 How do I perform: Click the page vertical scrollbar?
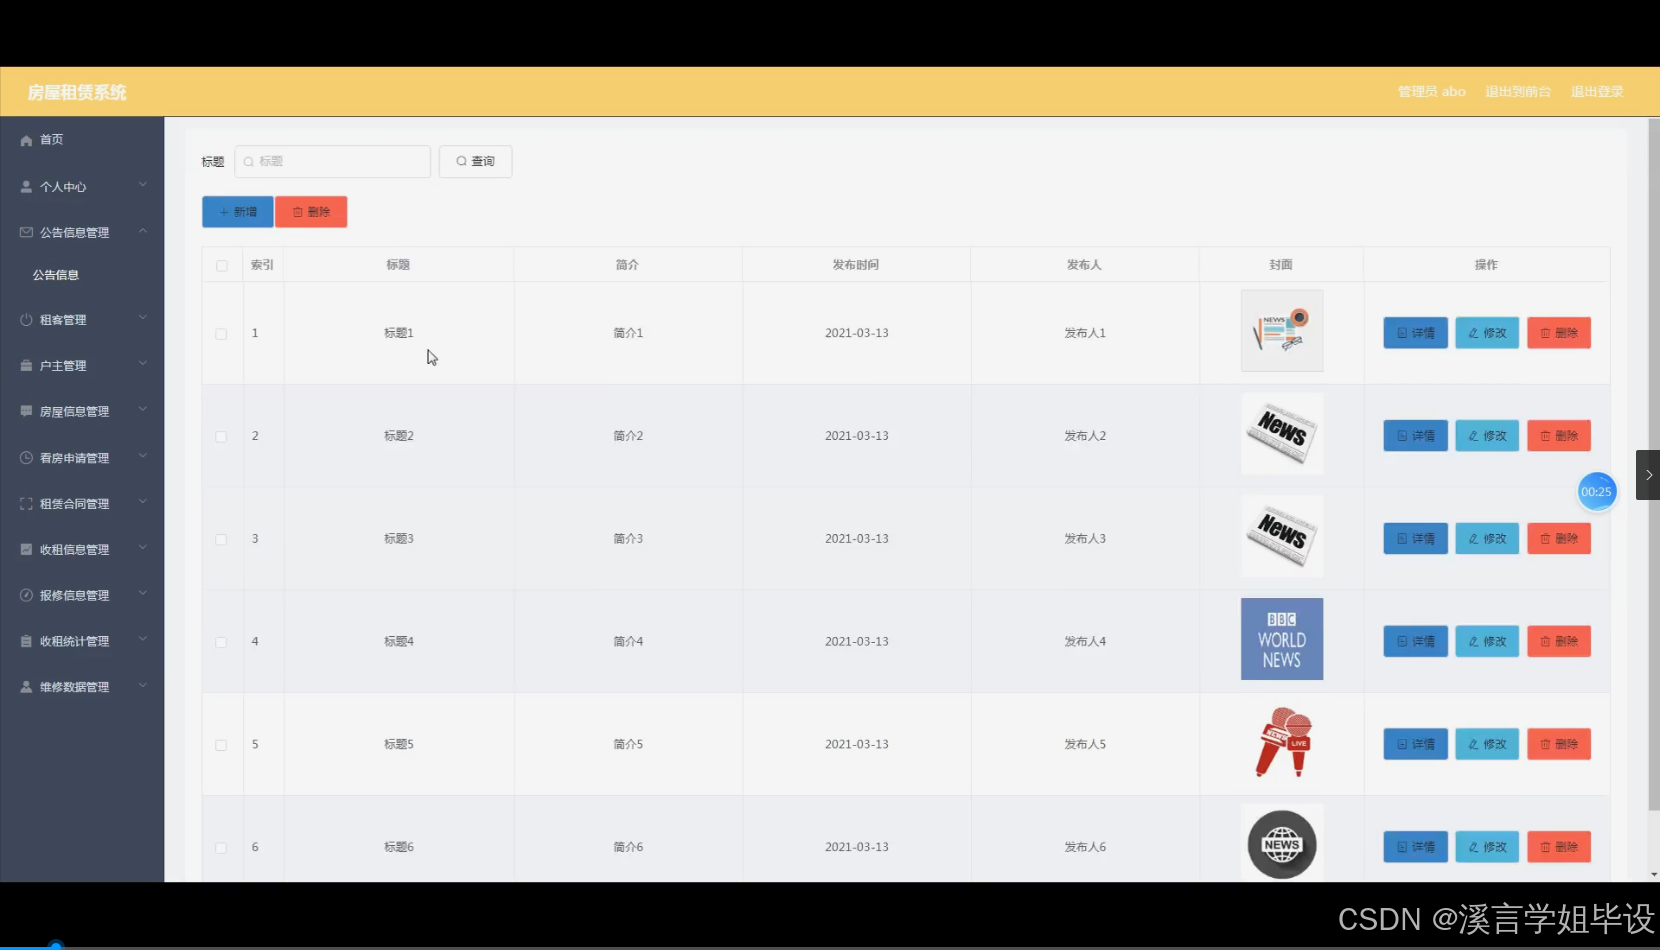(1654, 465)
